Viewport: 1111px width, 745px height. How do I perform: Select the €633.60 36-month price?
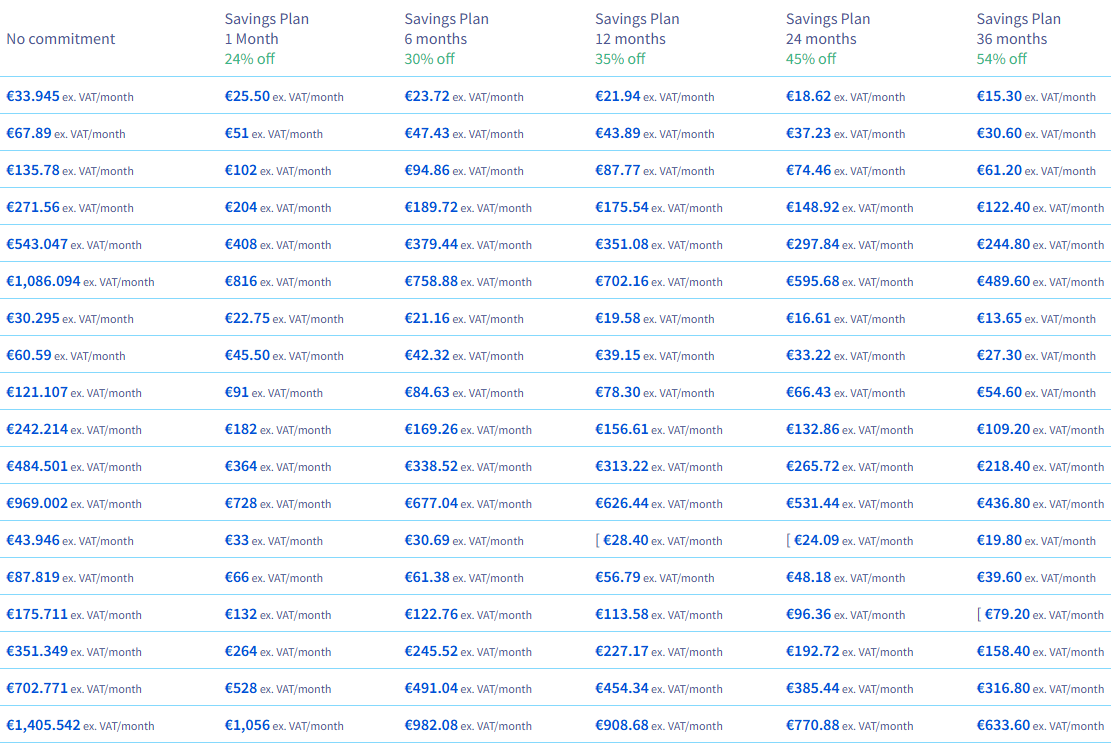coord(1003,726)
